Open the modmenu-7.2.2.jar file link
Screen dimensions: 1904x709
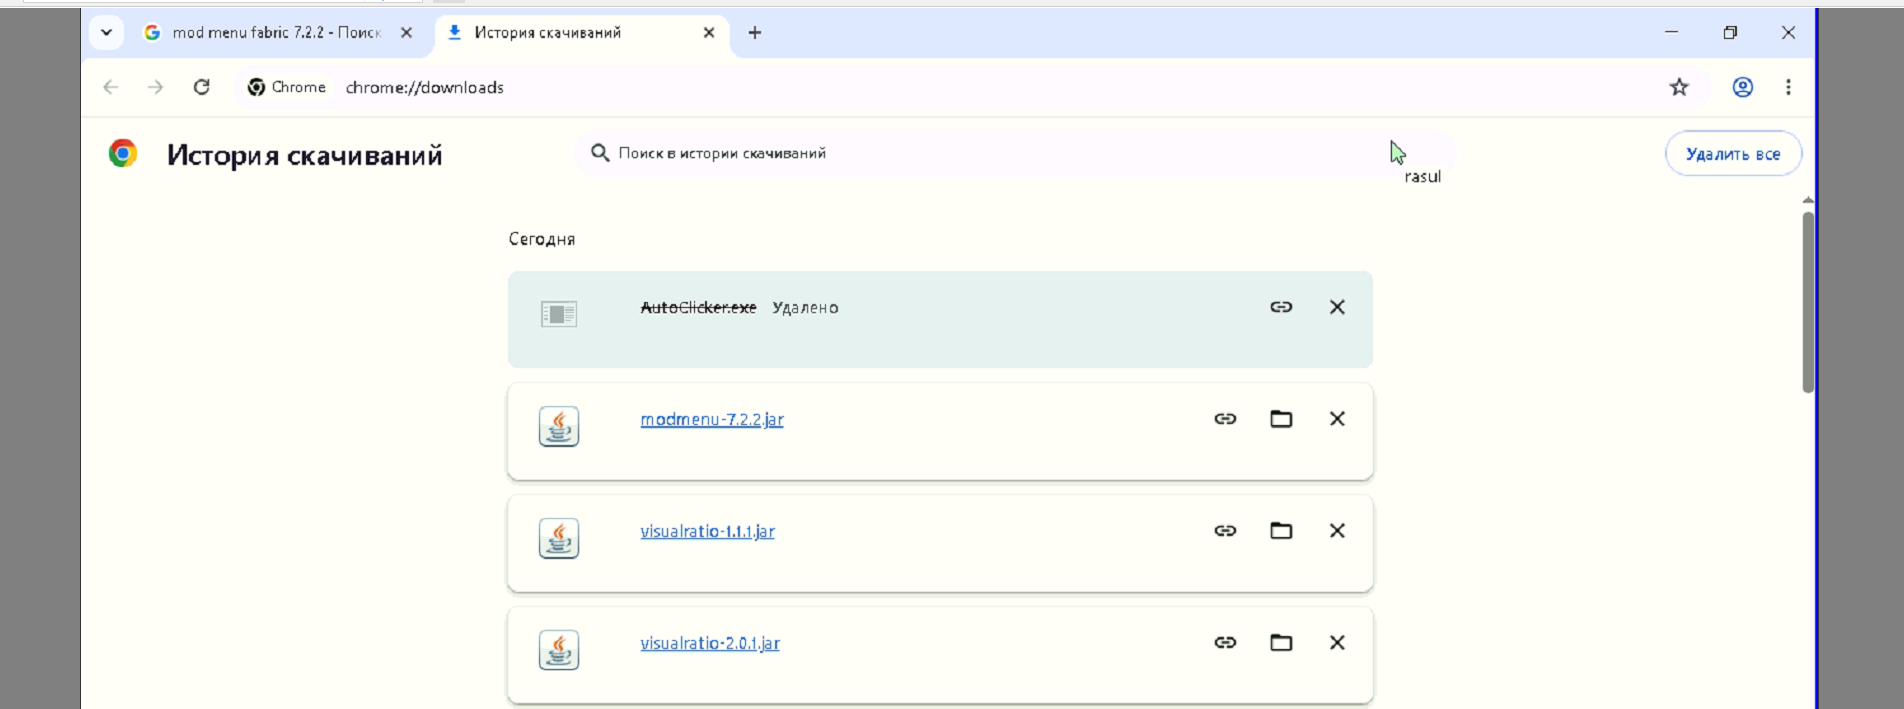pyautogui.click(x=712, y=420)
